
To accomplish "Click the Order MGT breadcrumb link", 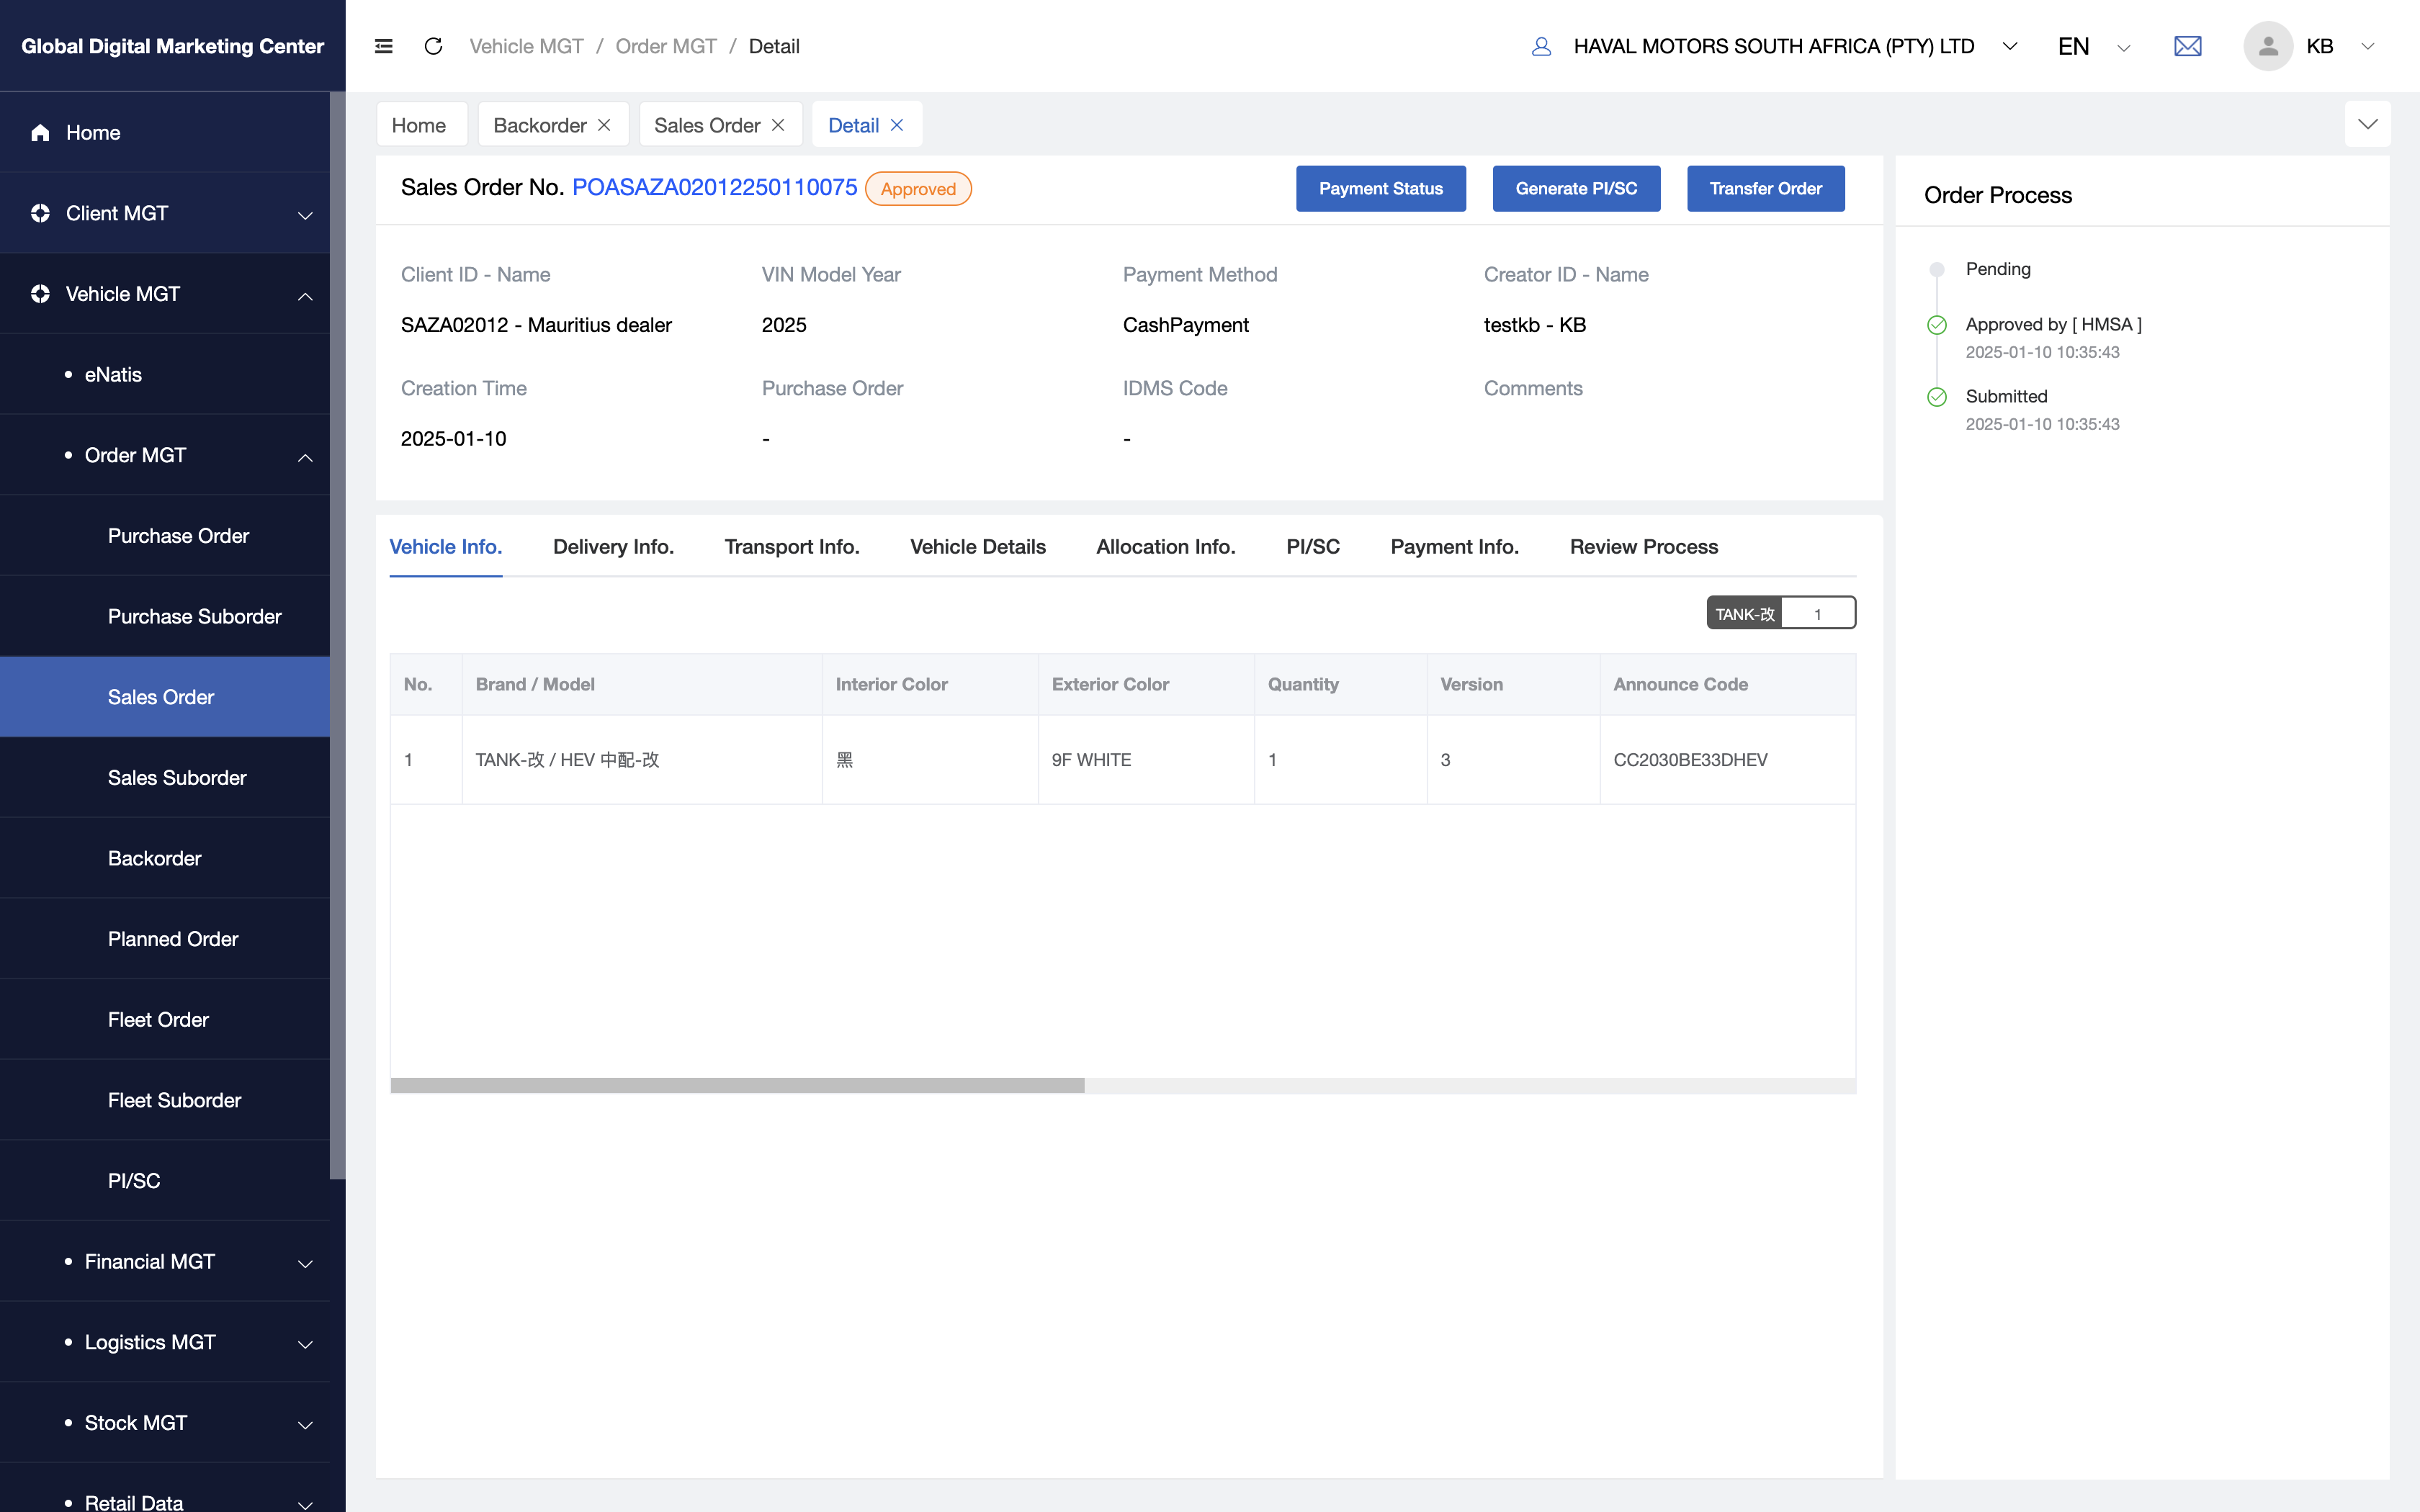I will coord(666,46).
